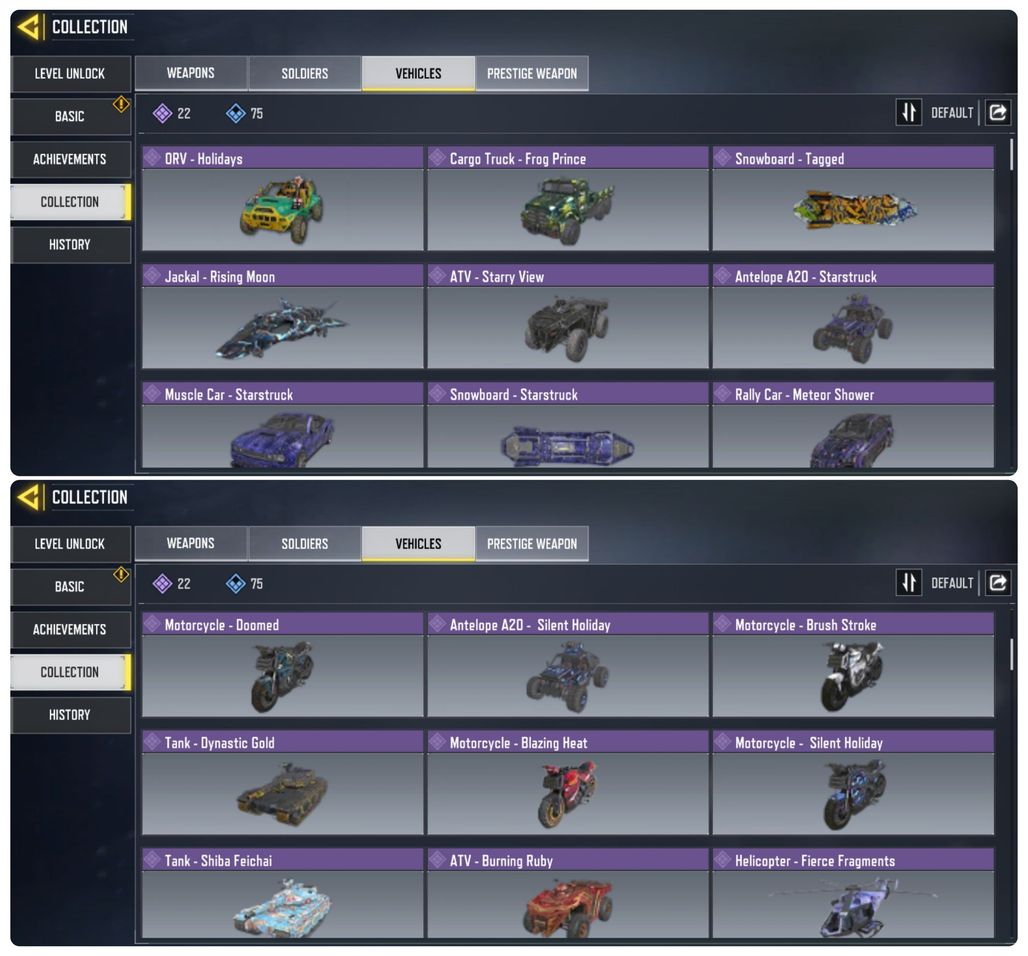
Task: Open Achievements in the upper sidebar
Action: [70, 159]
